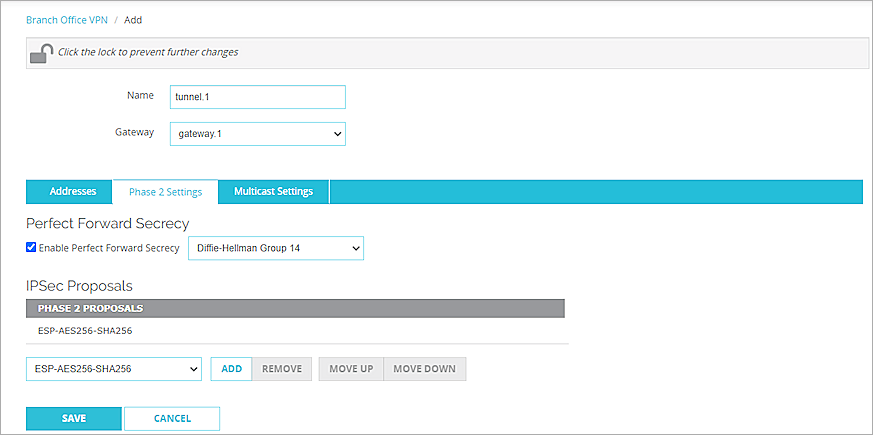Expand the IPSec proposal selection dropdown

(114, 369)
